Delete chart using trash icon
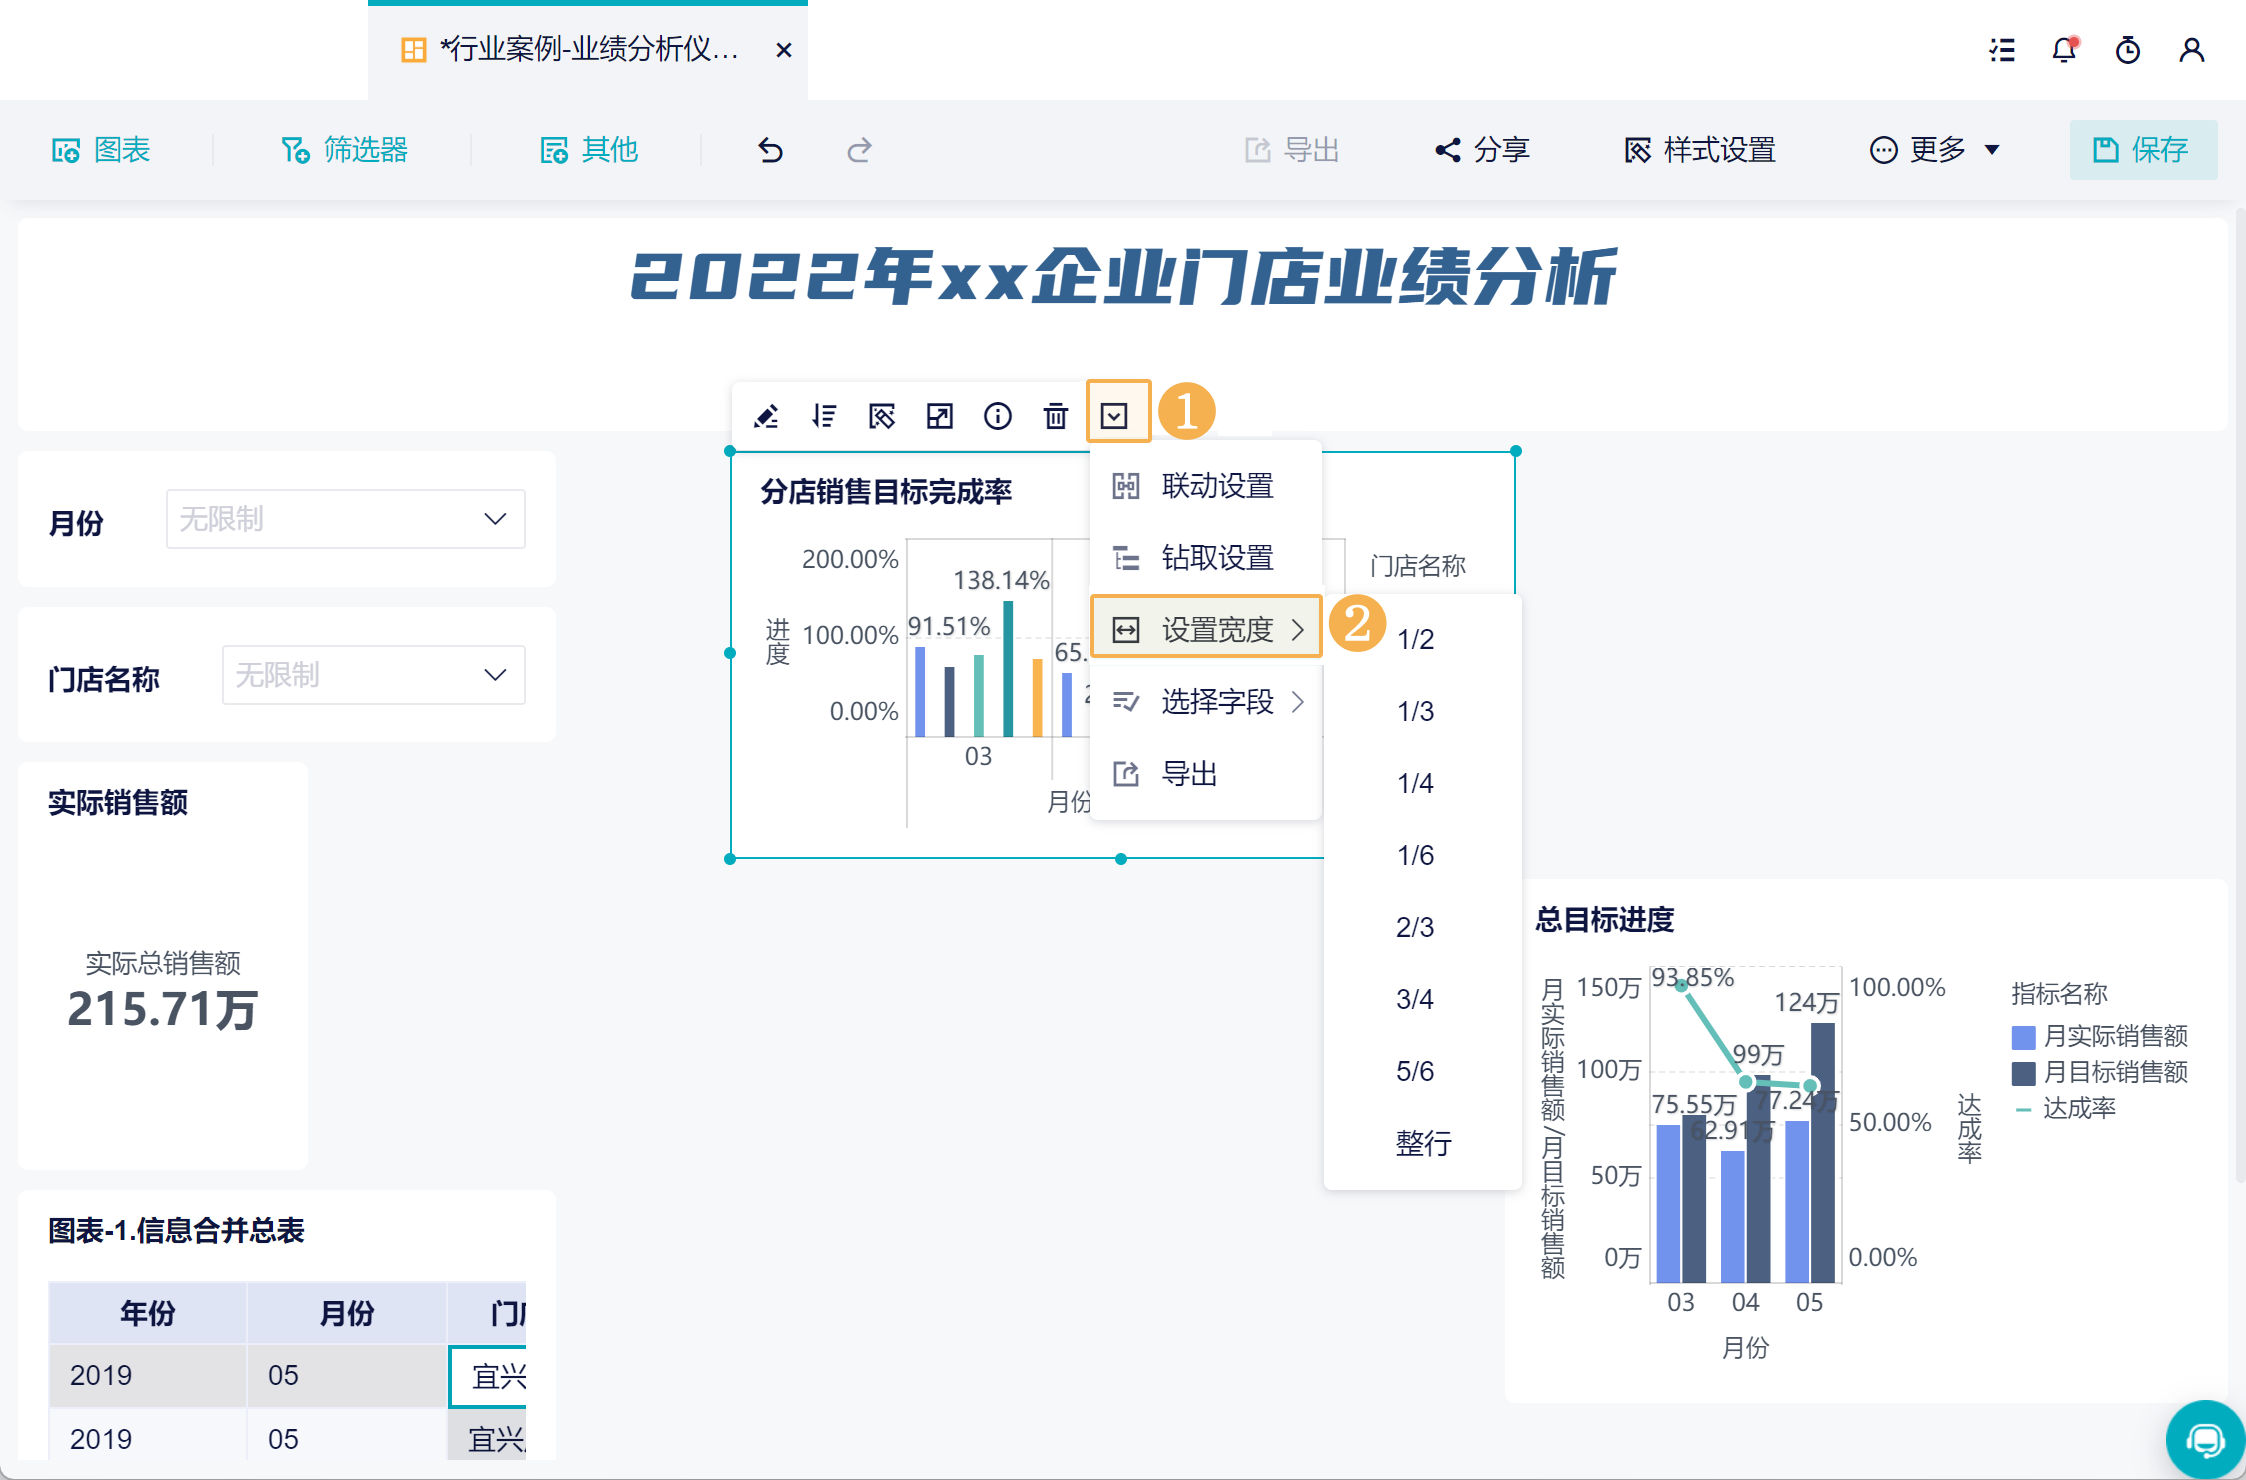Image resolution: width=2246 pixels, height=1480 pixels. tap(1056, 416)
